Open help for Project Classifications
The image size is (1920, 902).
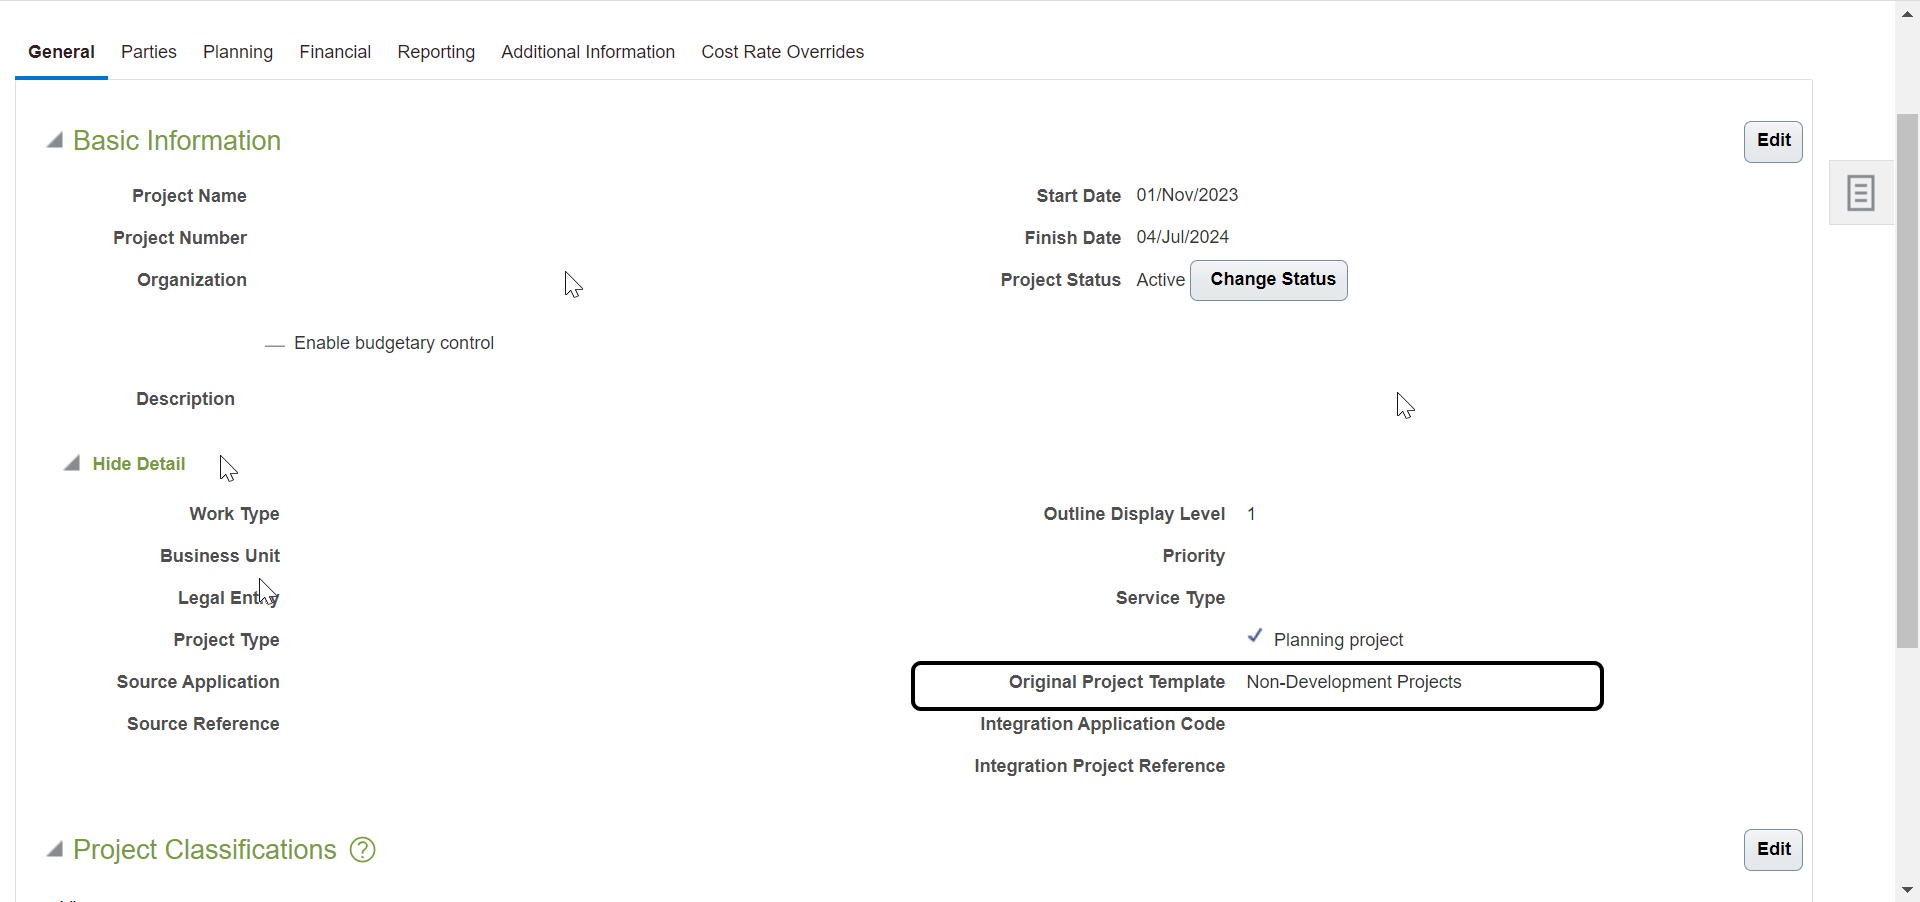361,849
